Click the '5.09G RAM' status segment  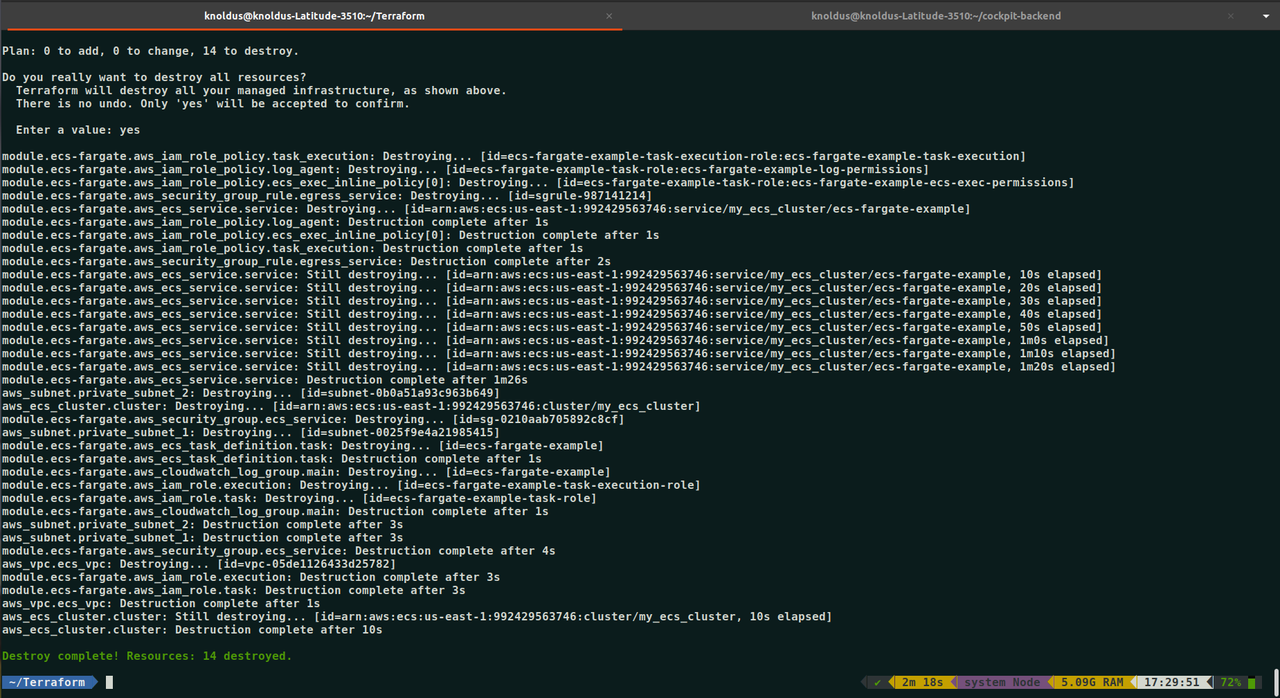point(1093,683)
